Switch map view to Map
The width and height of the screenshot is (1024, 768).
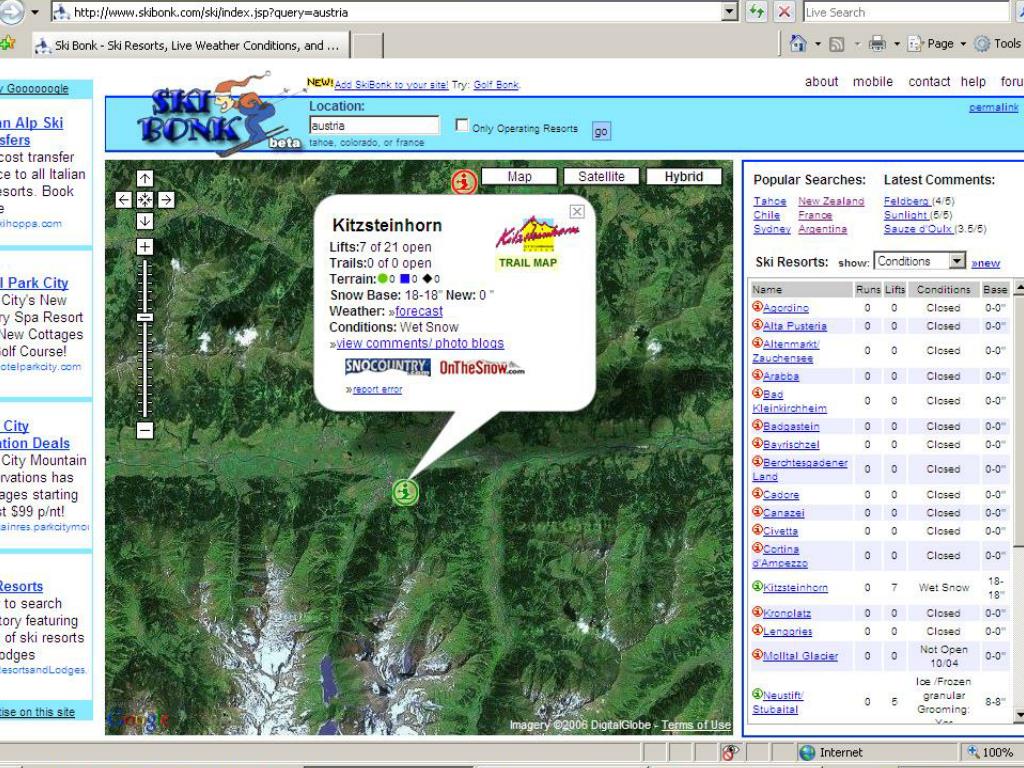click(x=519, y=176)
